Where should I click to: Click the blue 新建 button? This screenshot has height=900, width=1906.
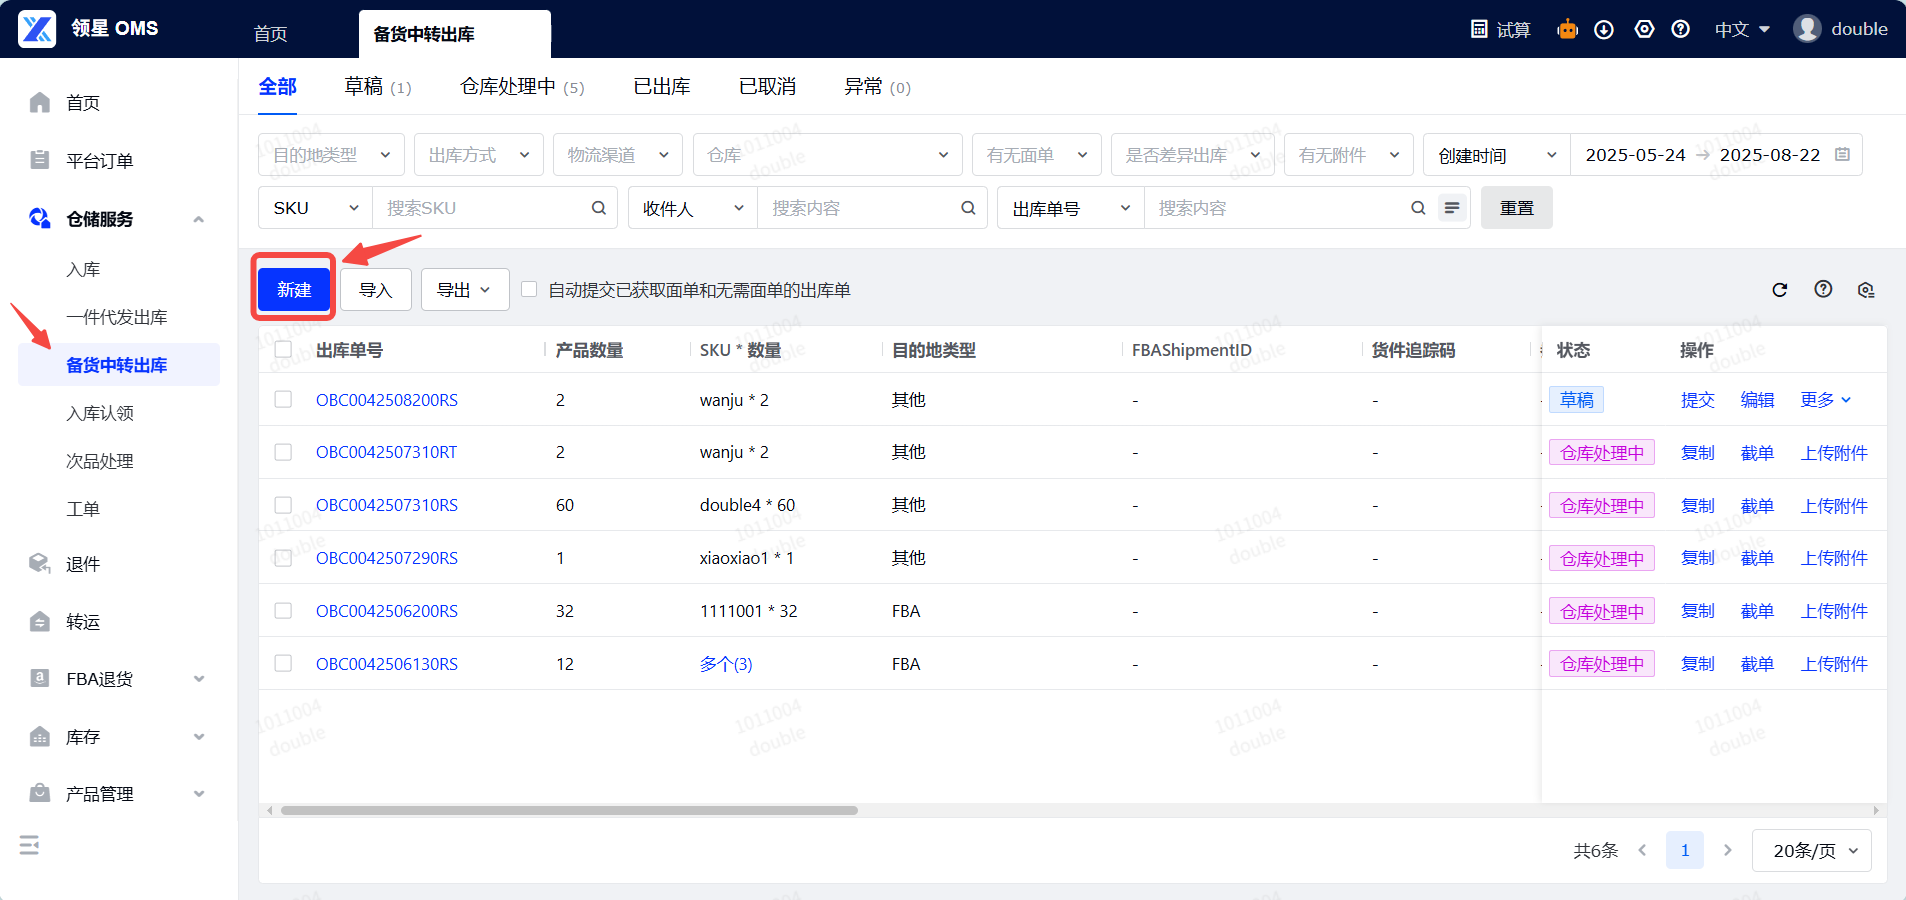(x=294, y=290)
